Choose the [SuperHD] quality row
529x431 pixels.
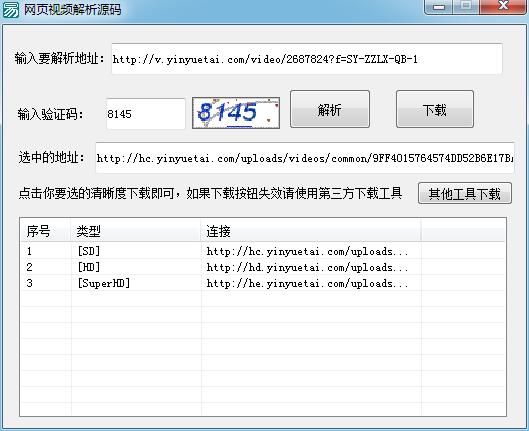(x=263, y=283)
